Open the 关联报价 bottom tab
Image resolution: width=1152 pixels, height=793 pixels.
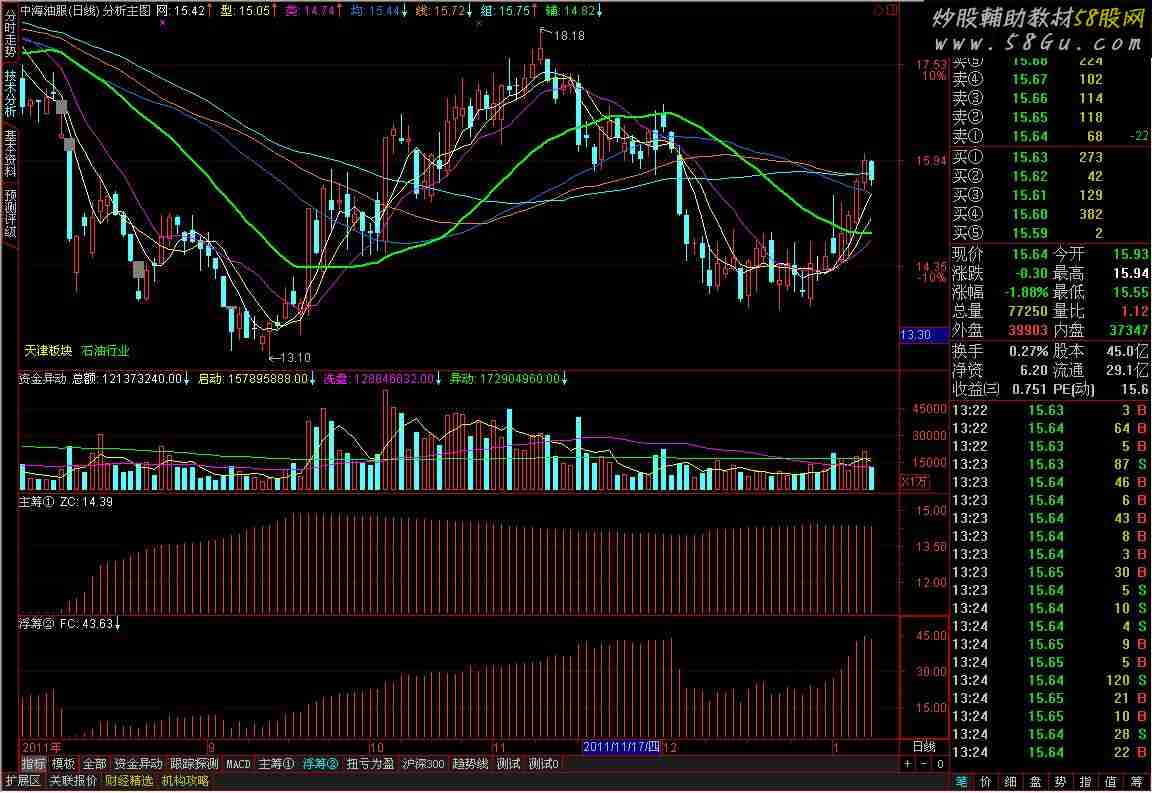[x=73, y=781]
